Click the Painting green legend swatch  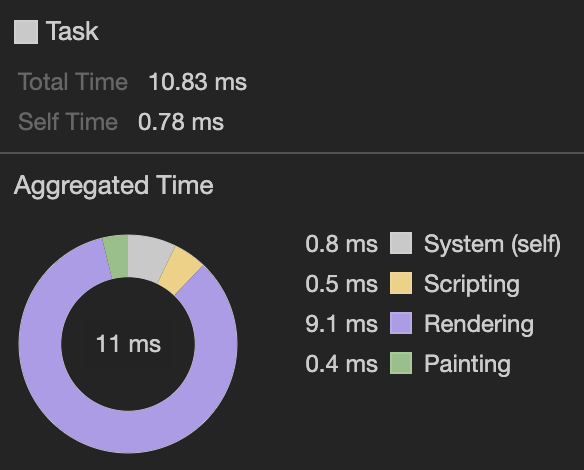coord(401,363)
